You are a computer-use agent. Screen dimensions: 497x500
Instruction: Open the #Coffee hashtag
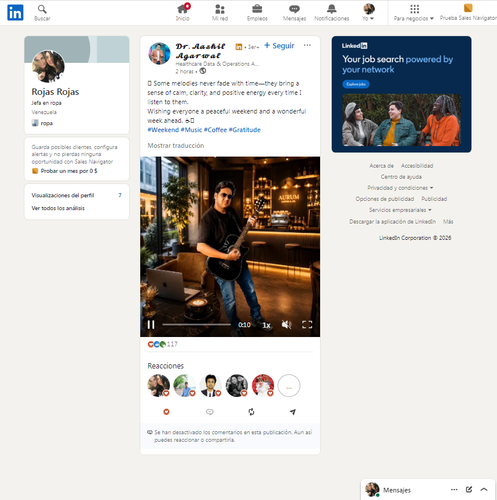click(215, 130)
